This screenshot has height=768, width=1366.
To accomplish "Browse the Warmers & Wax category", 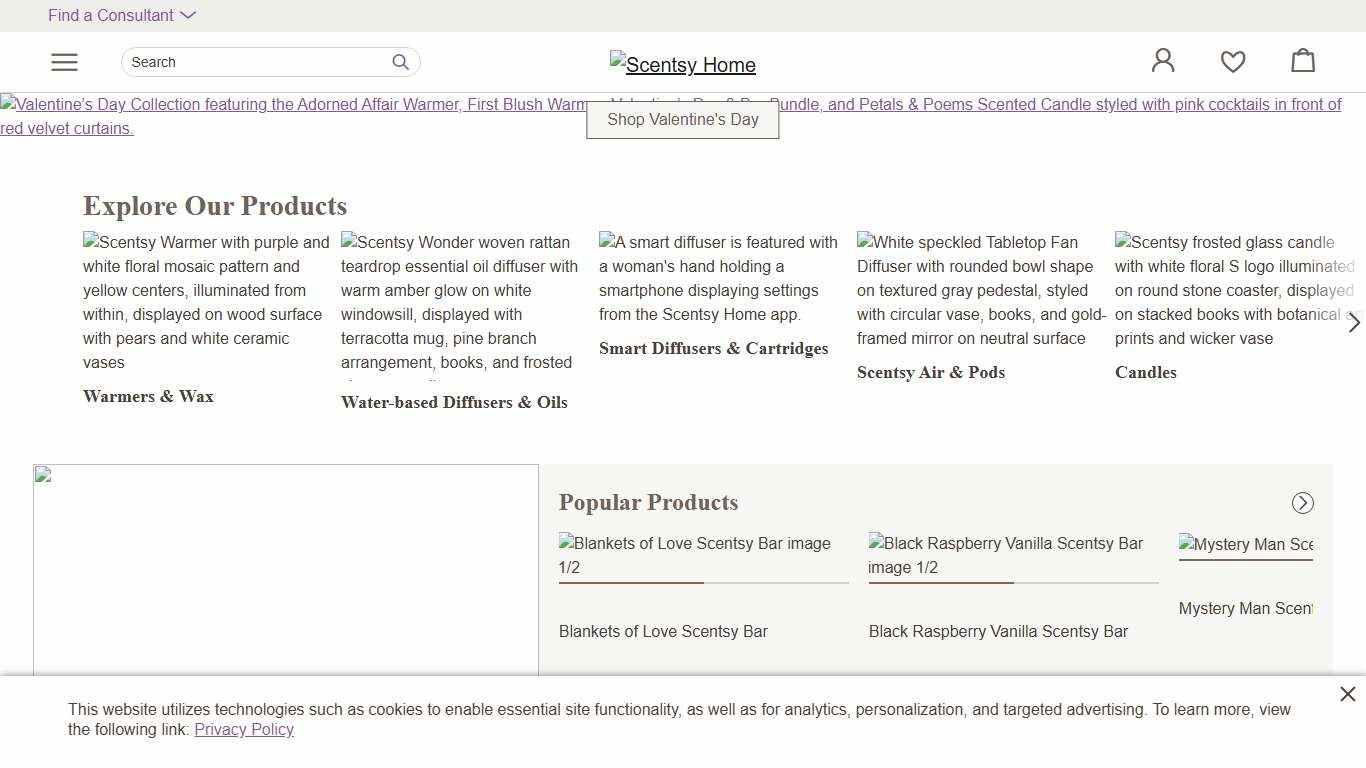I will (148, 396).
